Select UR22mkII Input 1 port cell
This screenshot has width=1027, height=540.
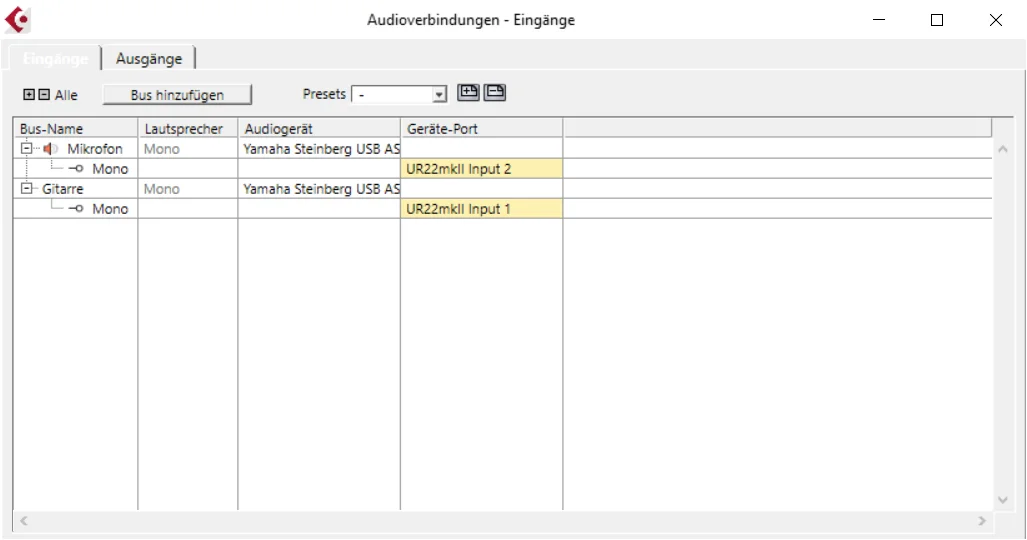click(481, 208)
